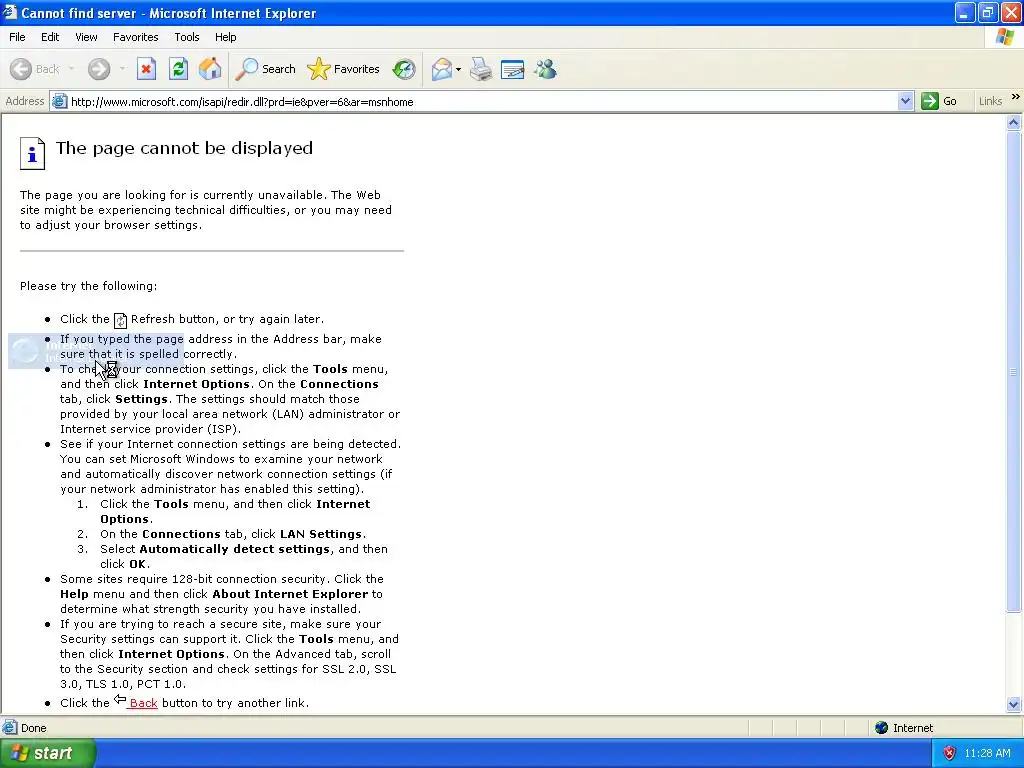Screen dimensions: 1024x768
Task: Click the vertical scrollbar down arrow
Action: 1014,704
